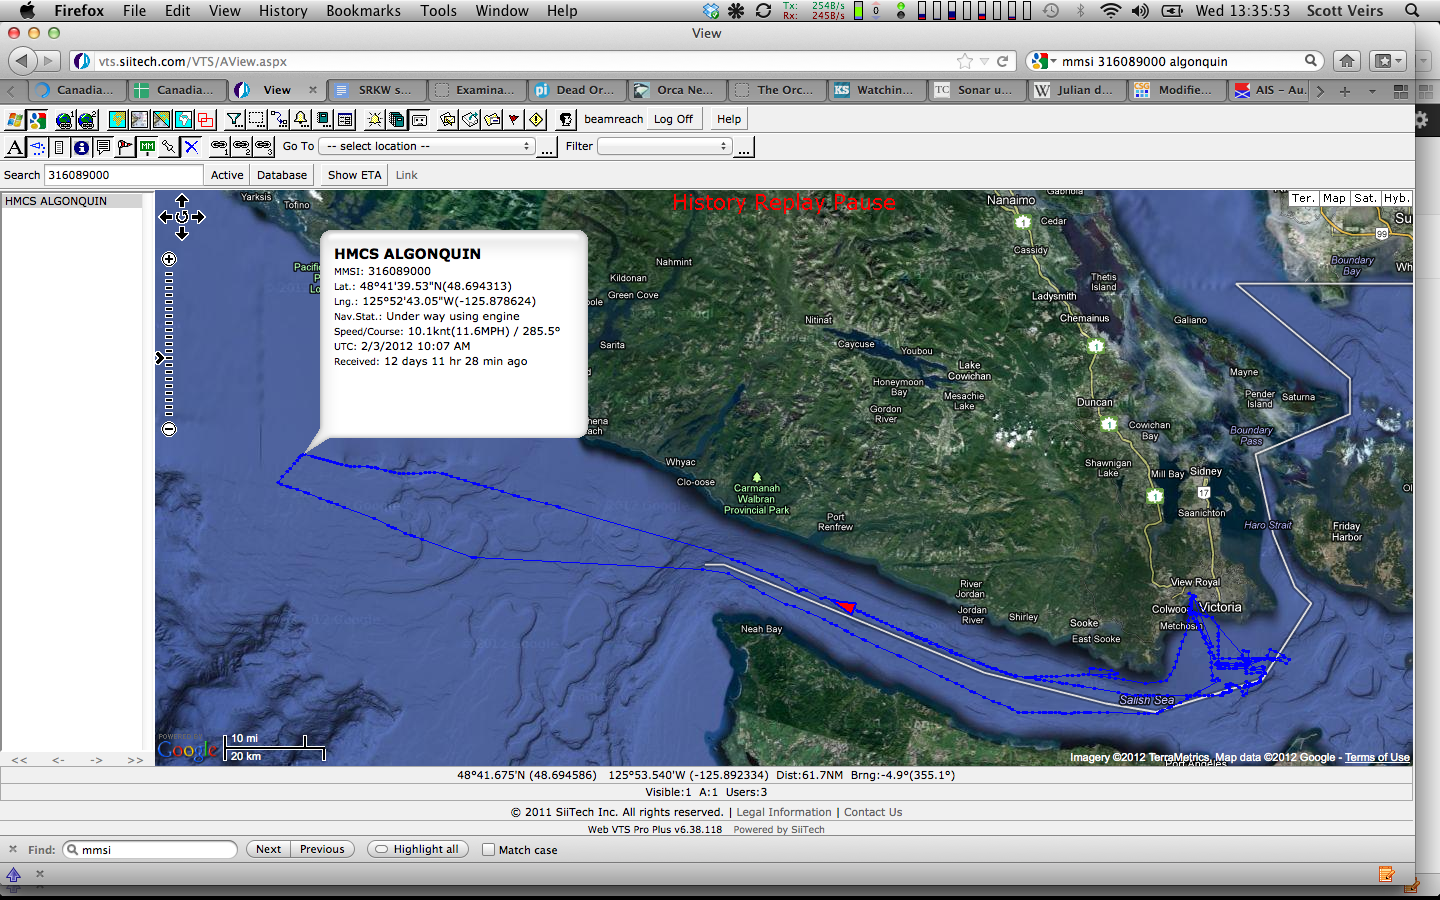Click the Google map provider icon
This screenshot has width=1440, height=900.
(x=37, y=120)
